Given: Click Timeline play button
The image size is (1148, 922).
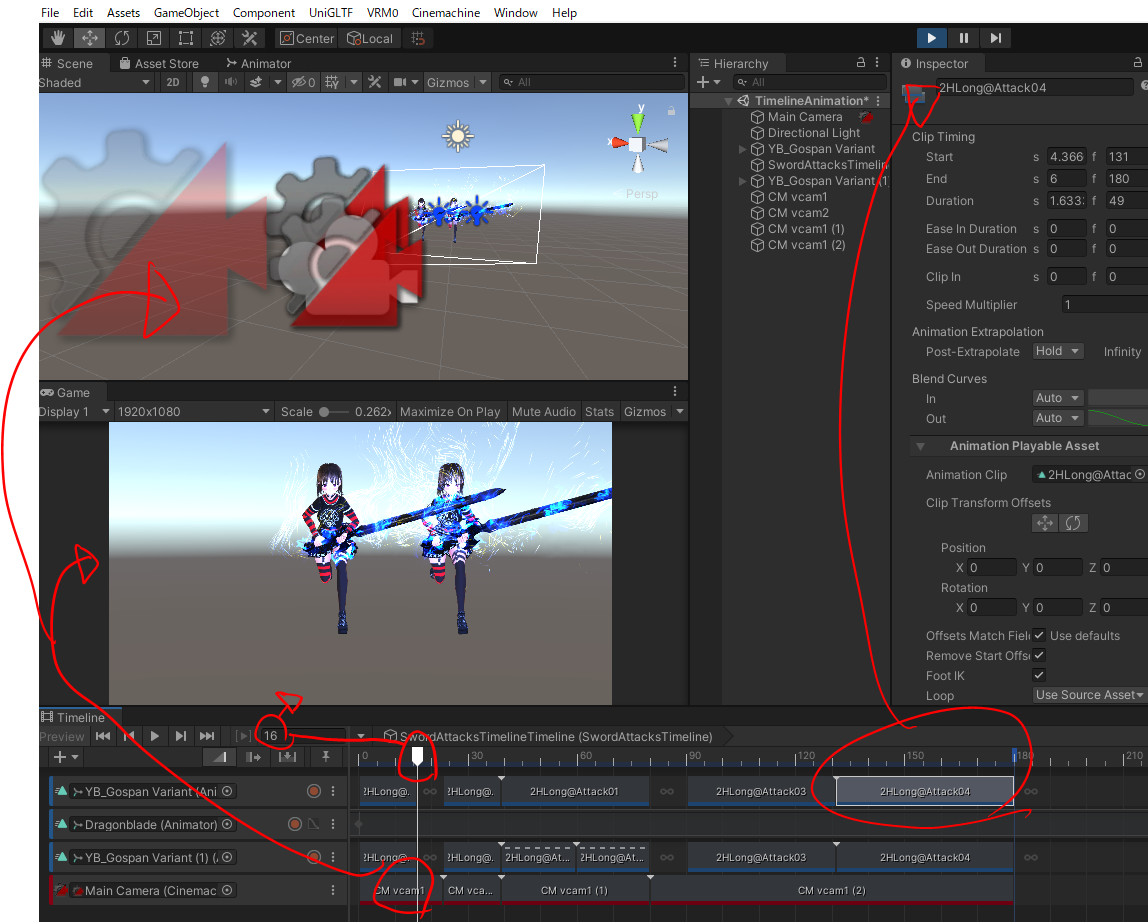Looking at the screenshot, I should pos(154,736).
